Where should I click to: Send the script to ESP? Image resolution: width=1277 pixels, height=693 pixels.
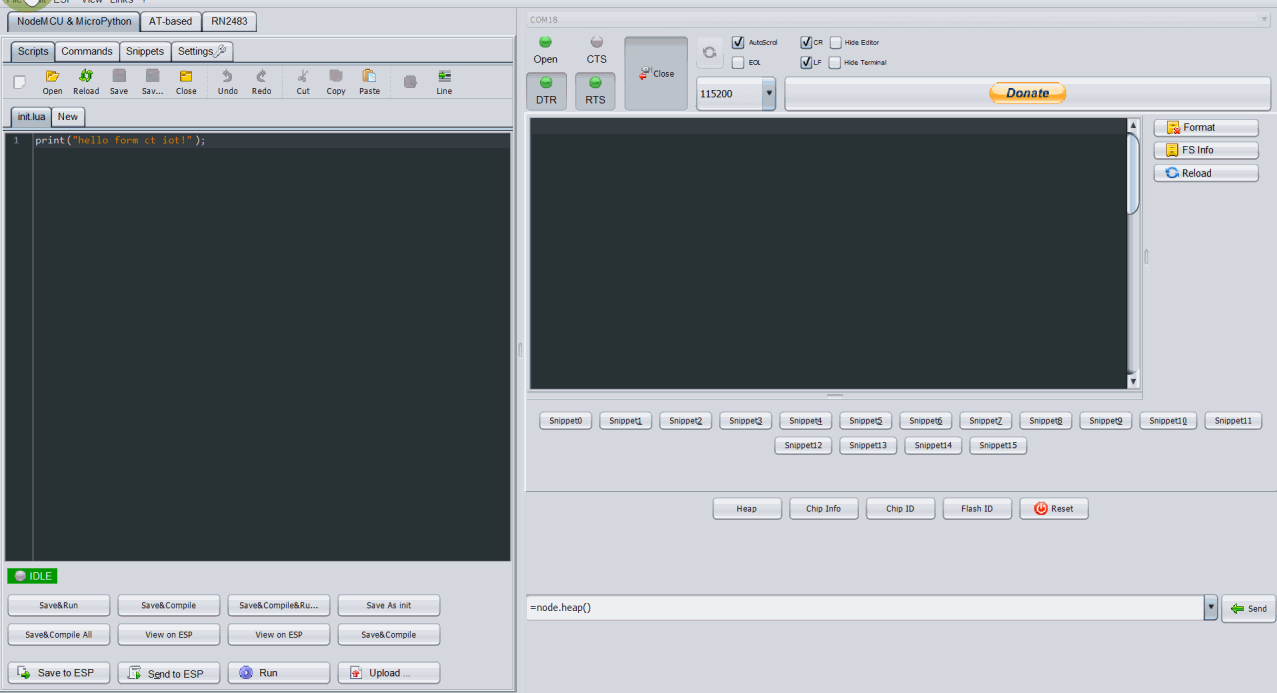[x=169, y=673]
